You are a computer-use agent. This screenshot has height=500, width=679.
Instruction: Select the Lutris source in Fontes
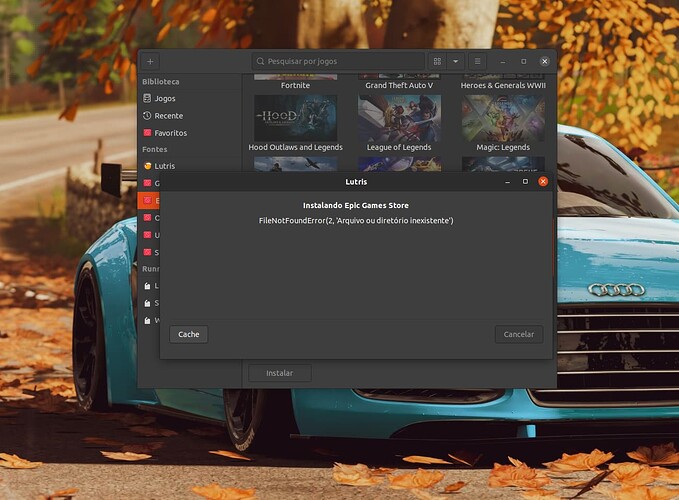pyautogui.click(x=189, y=166)
